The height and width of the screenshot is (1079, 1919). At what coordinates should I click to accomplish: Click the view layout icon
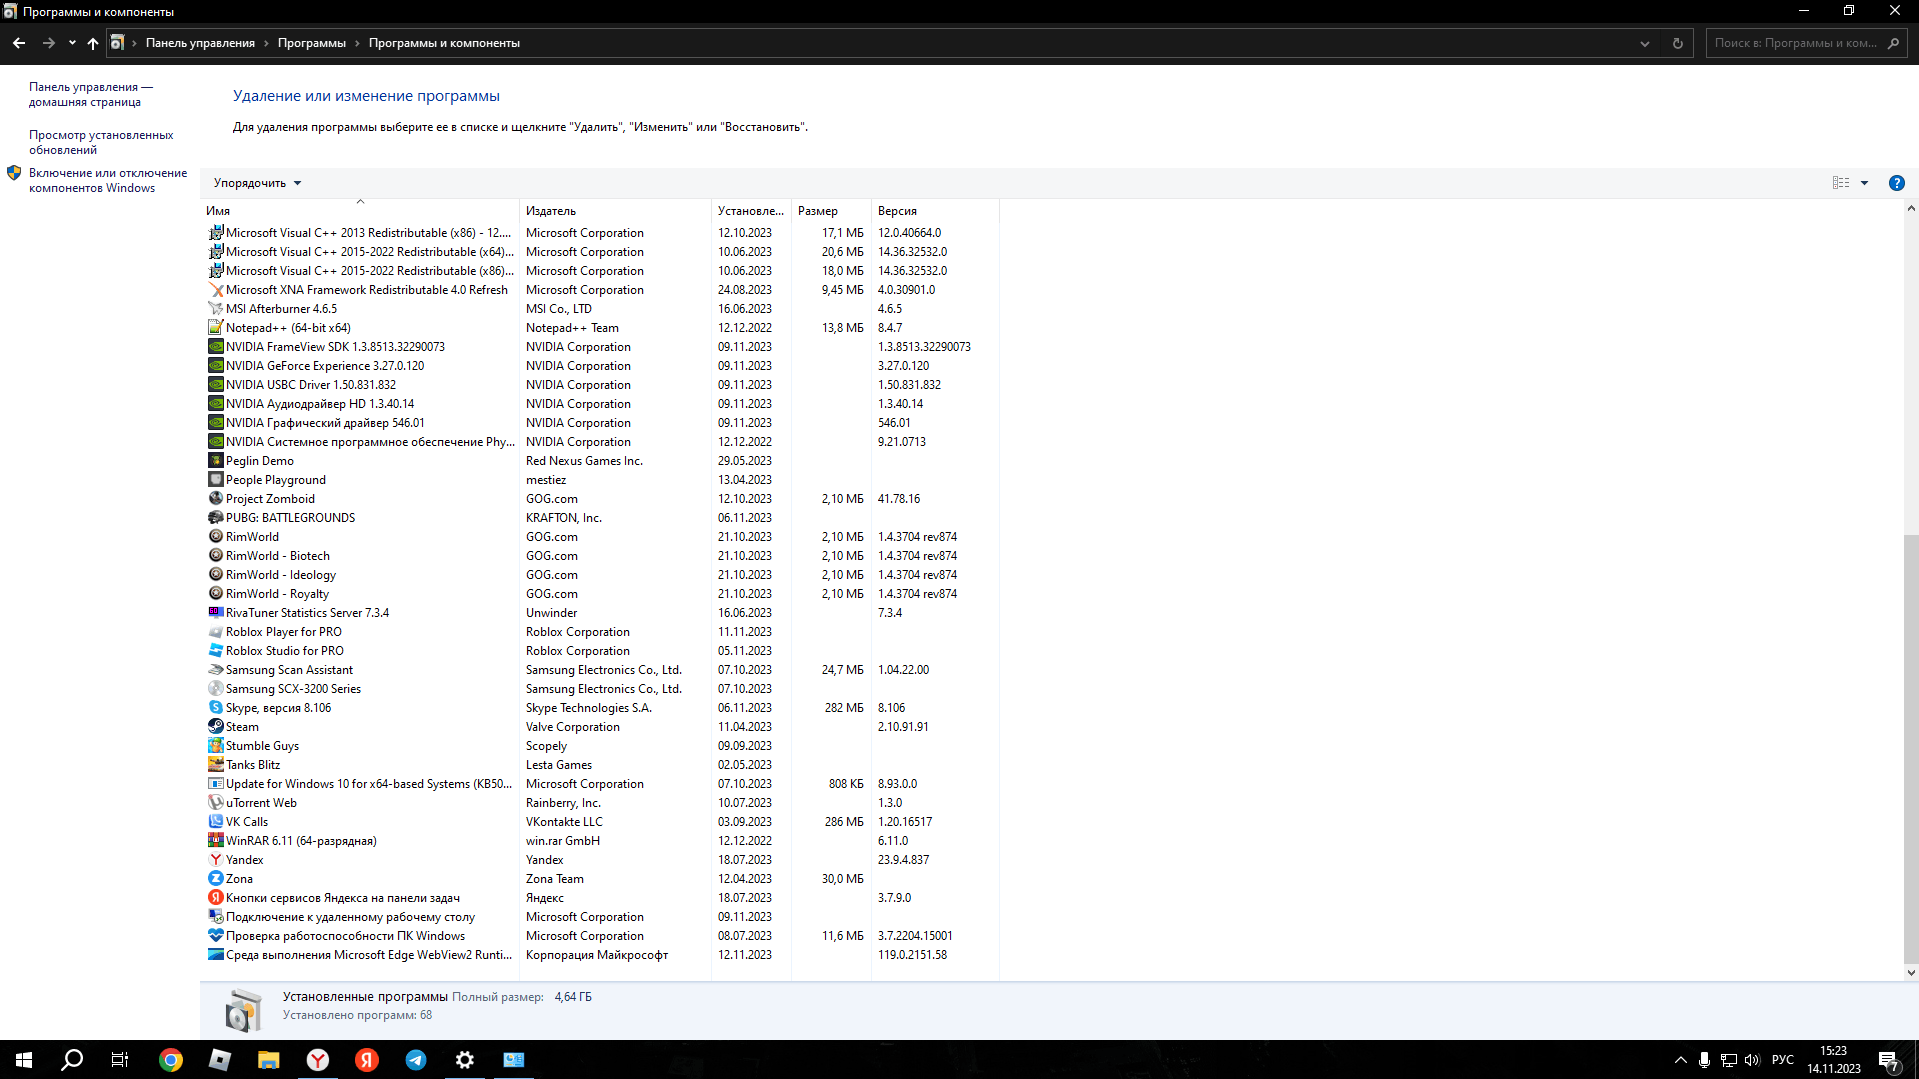pyautogui.click(x=1841, y=183)
